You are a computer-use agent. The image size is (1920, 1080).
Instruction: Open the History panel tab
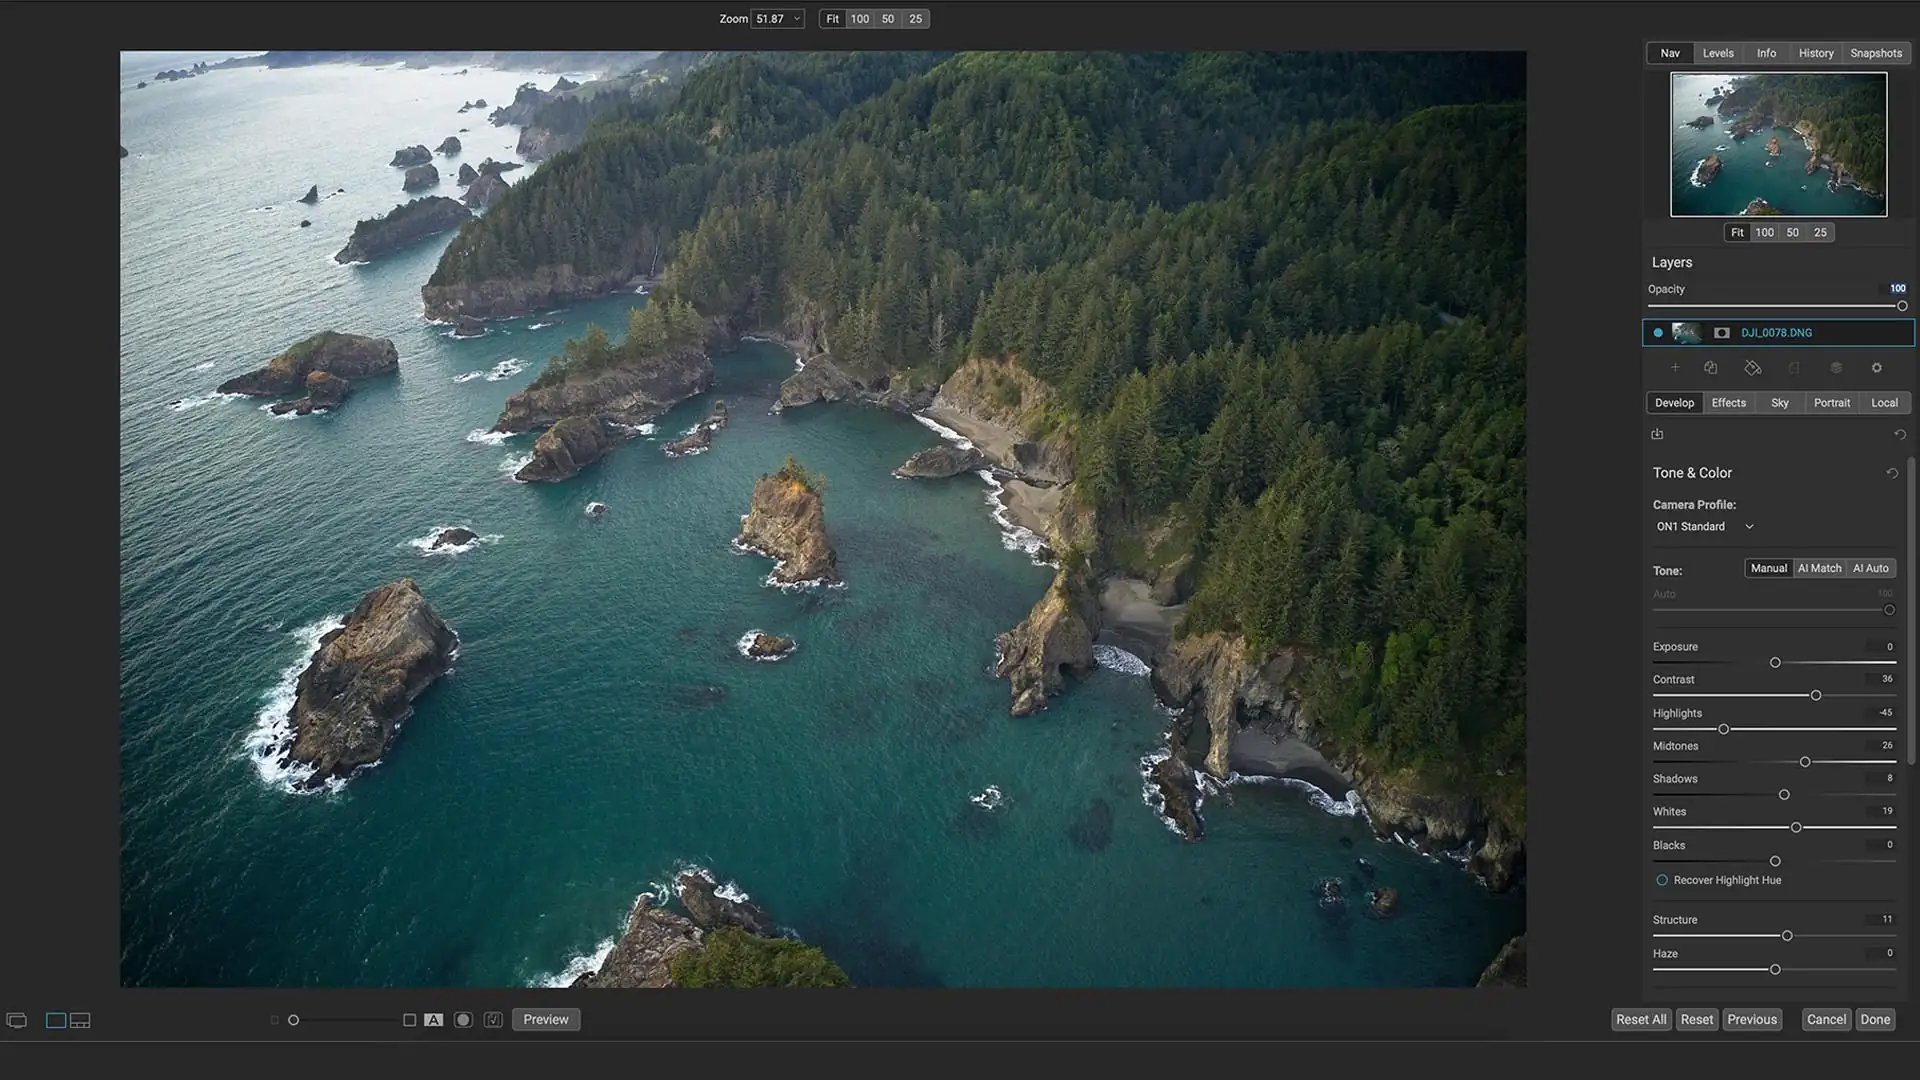(1815, 53)
